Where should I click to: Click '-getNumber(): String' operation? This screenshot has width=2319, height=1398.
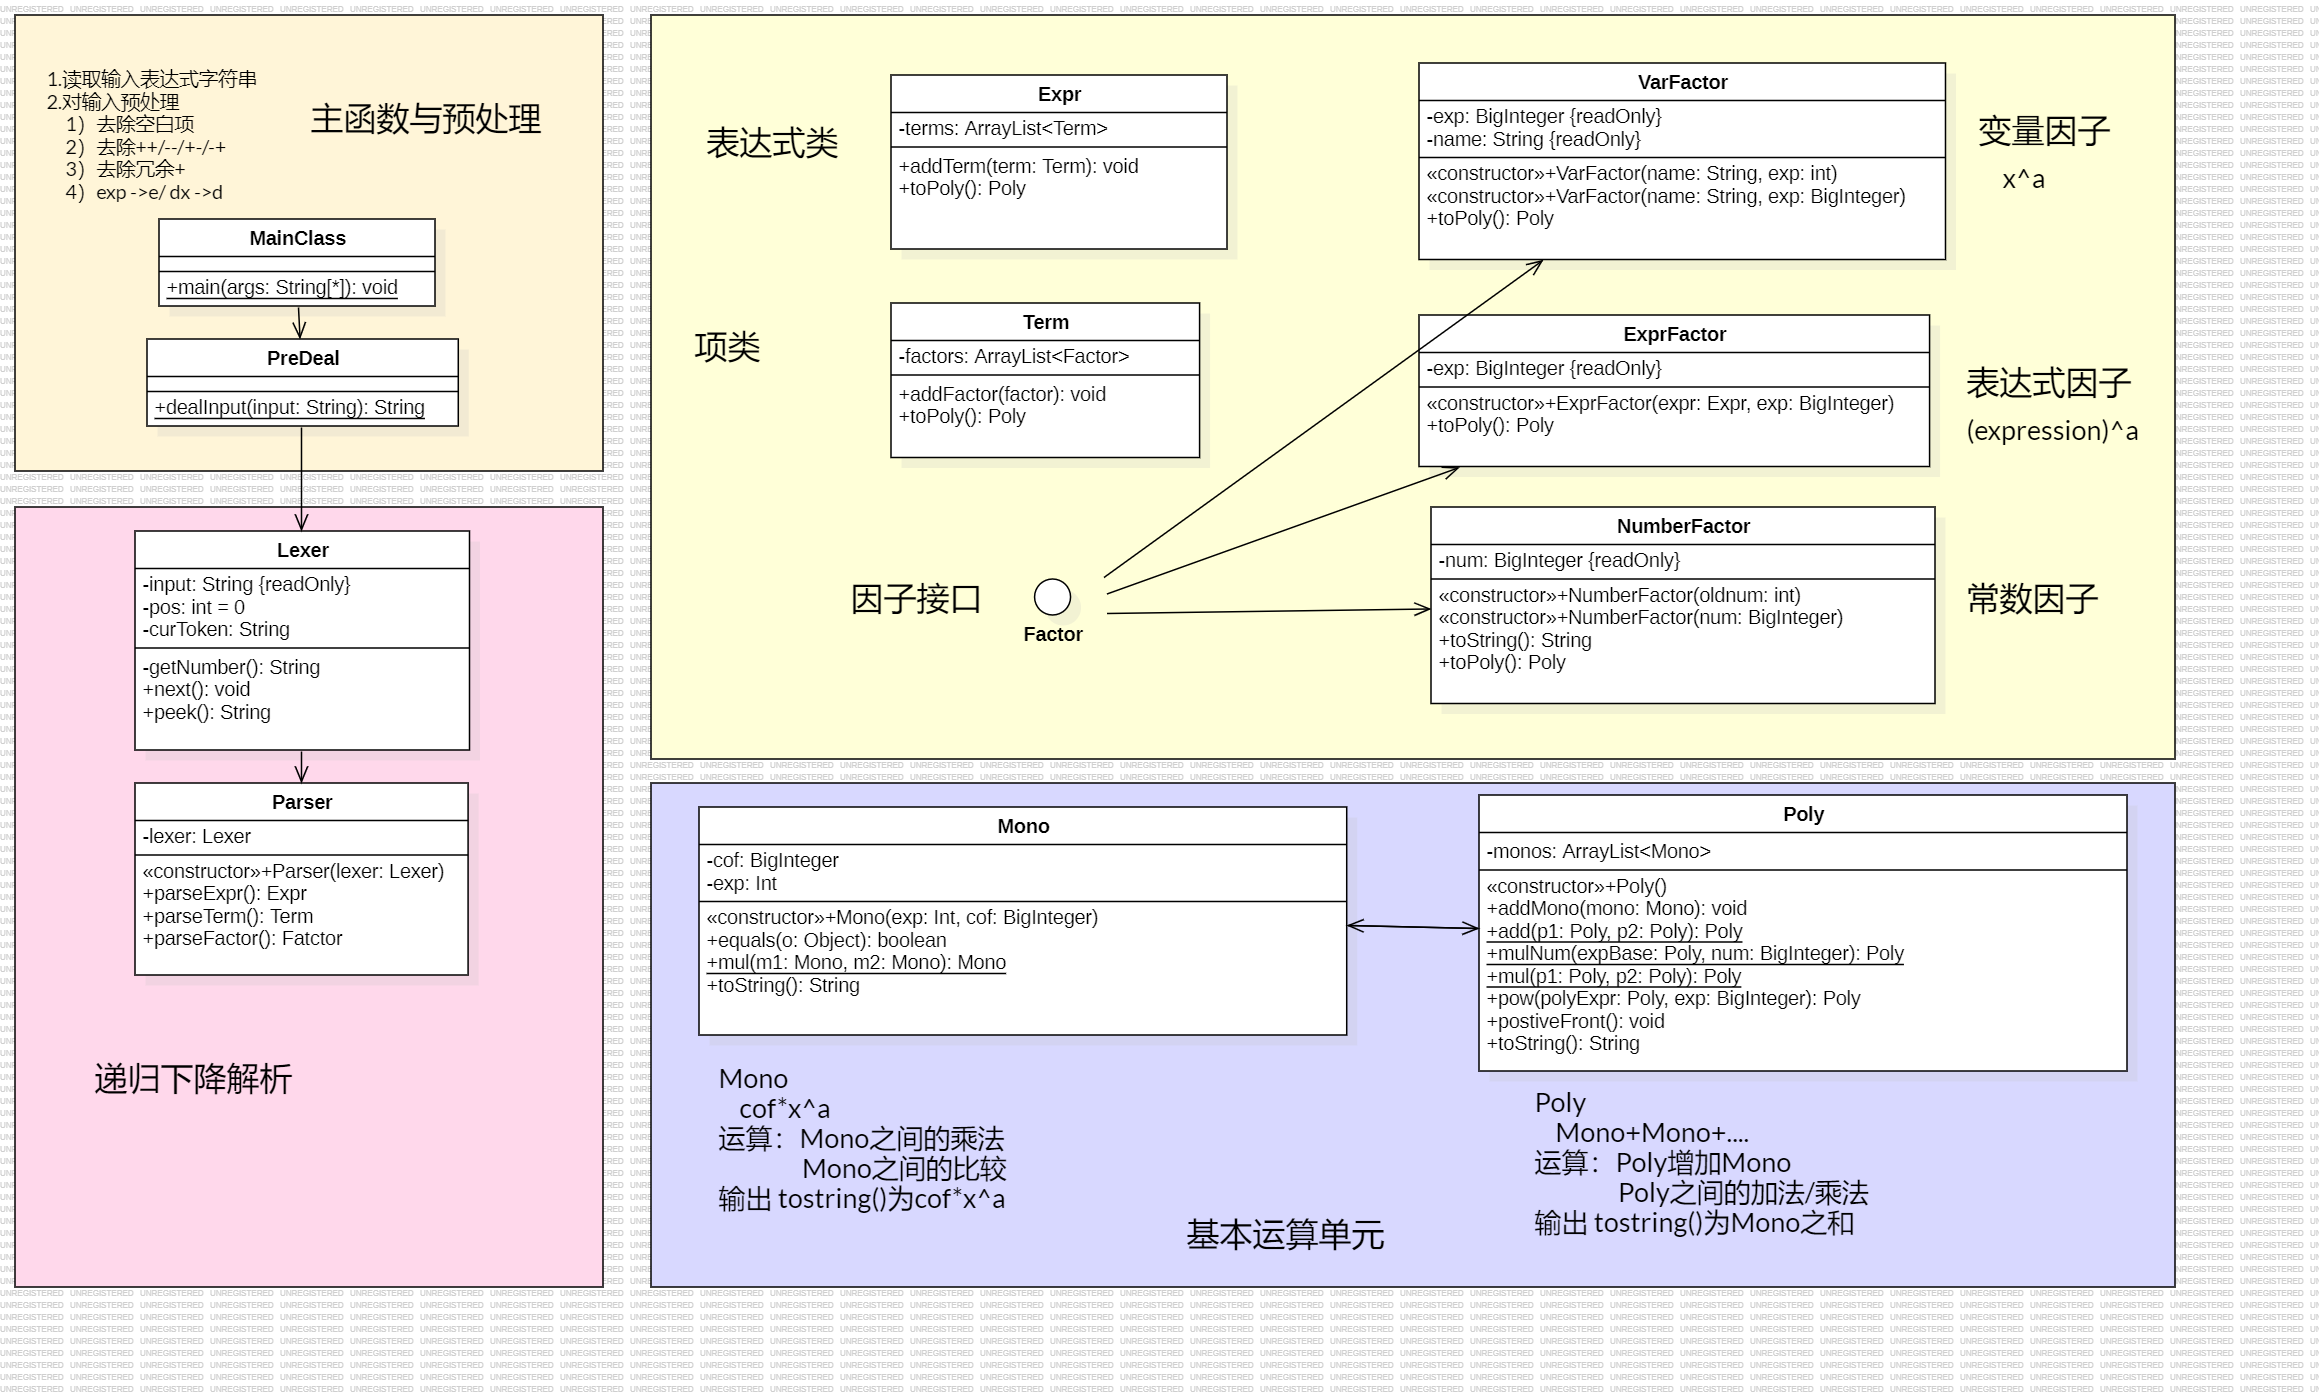231,667
